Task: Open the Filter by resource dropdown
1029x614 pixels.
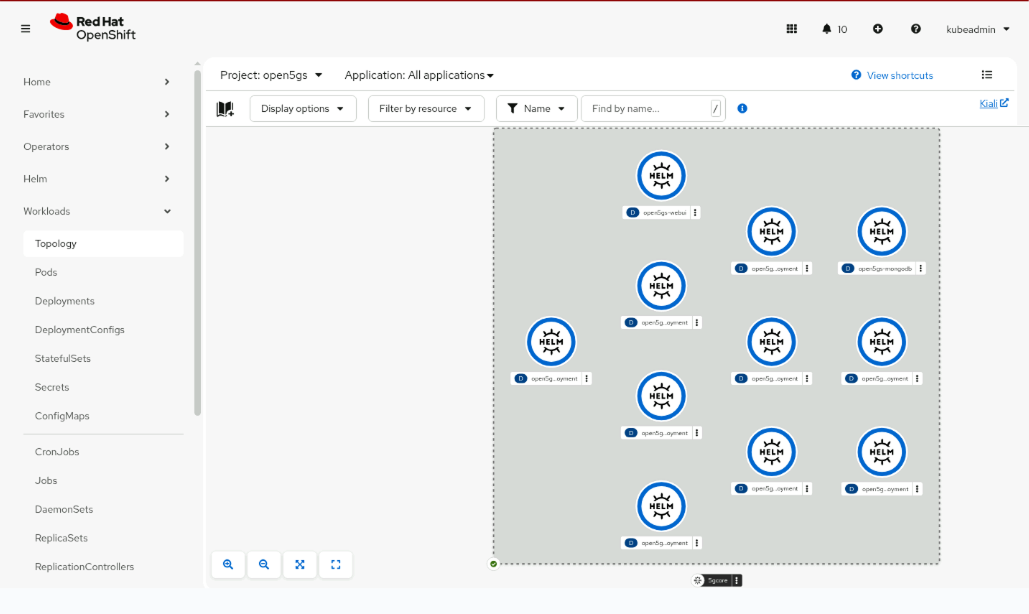Action: coord(426,108)
